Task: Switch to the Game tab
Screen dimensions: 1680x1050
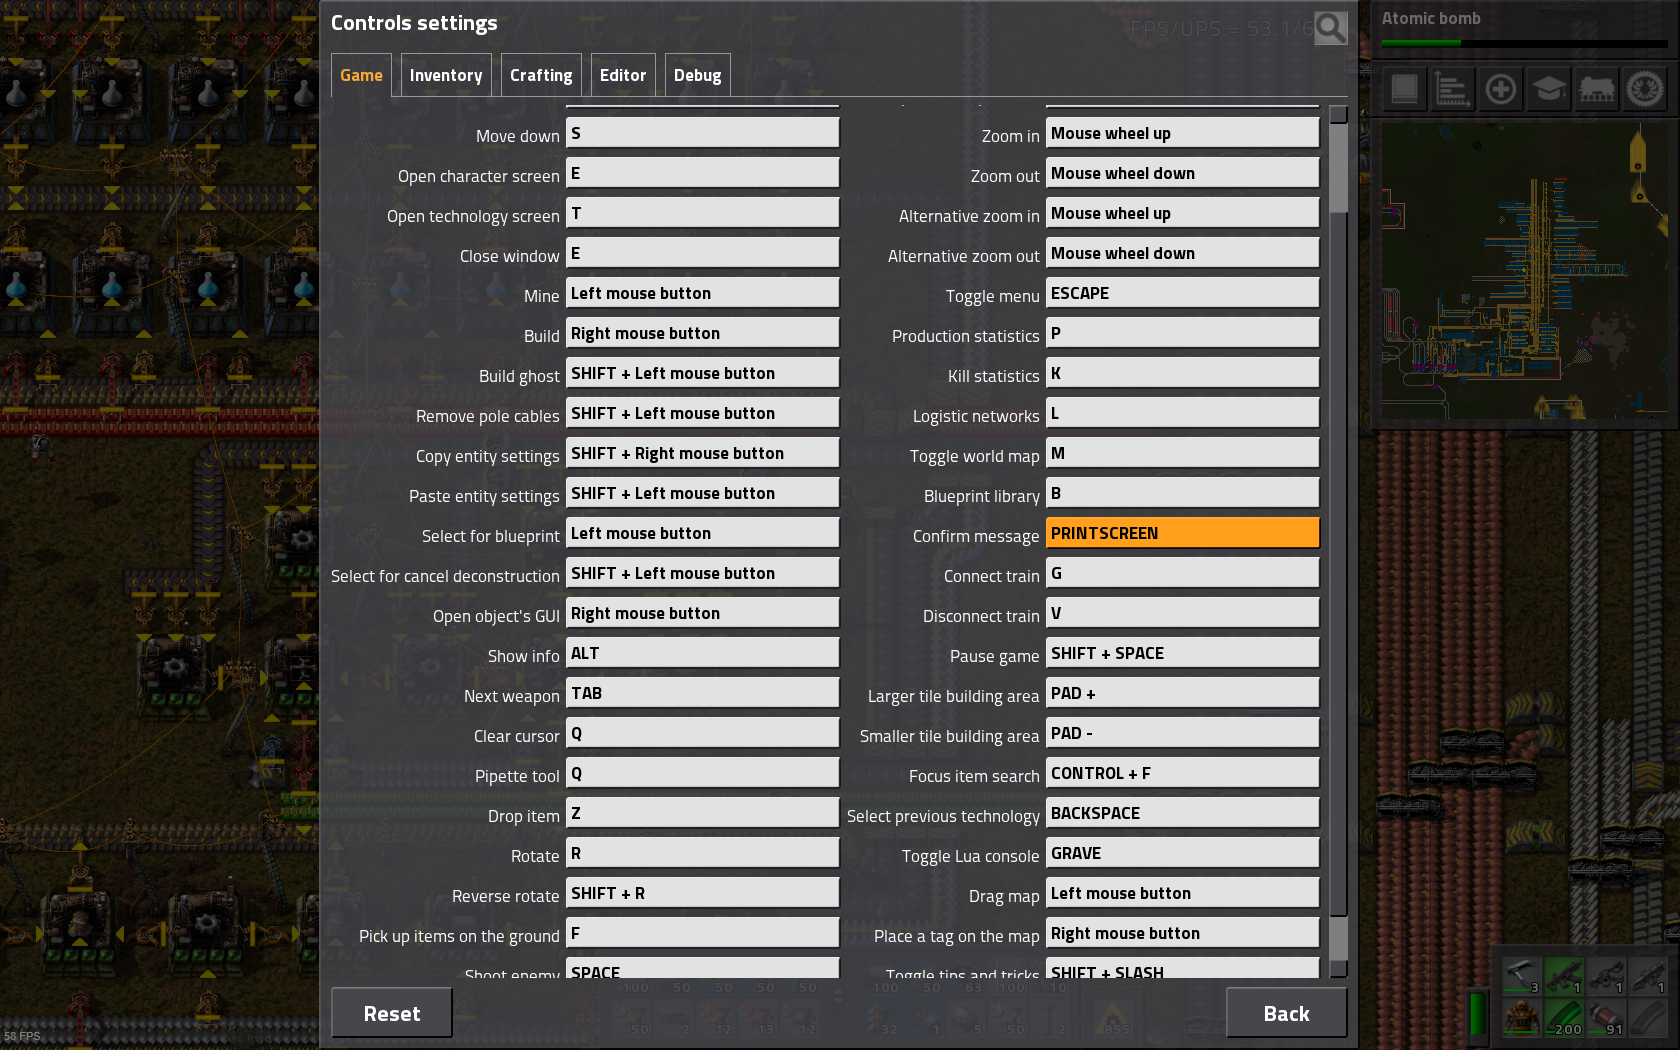Action: (x=361, y=75)
